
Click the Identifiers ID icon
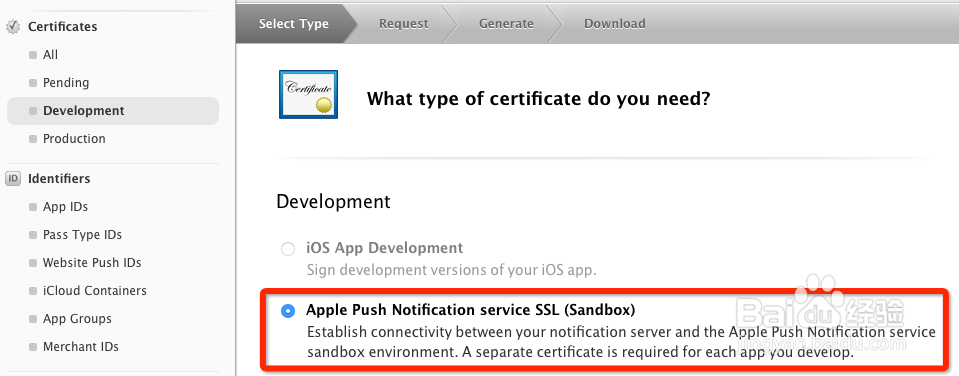pos(13,179)
